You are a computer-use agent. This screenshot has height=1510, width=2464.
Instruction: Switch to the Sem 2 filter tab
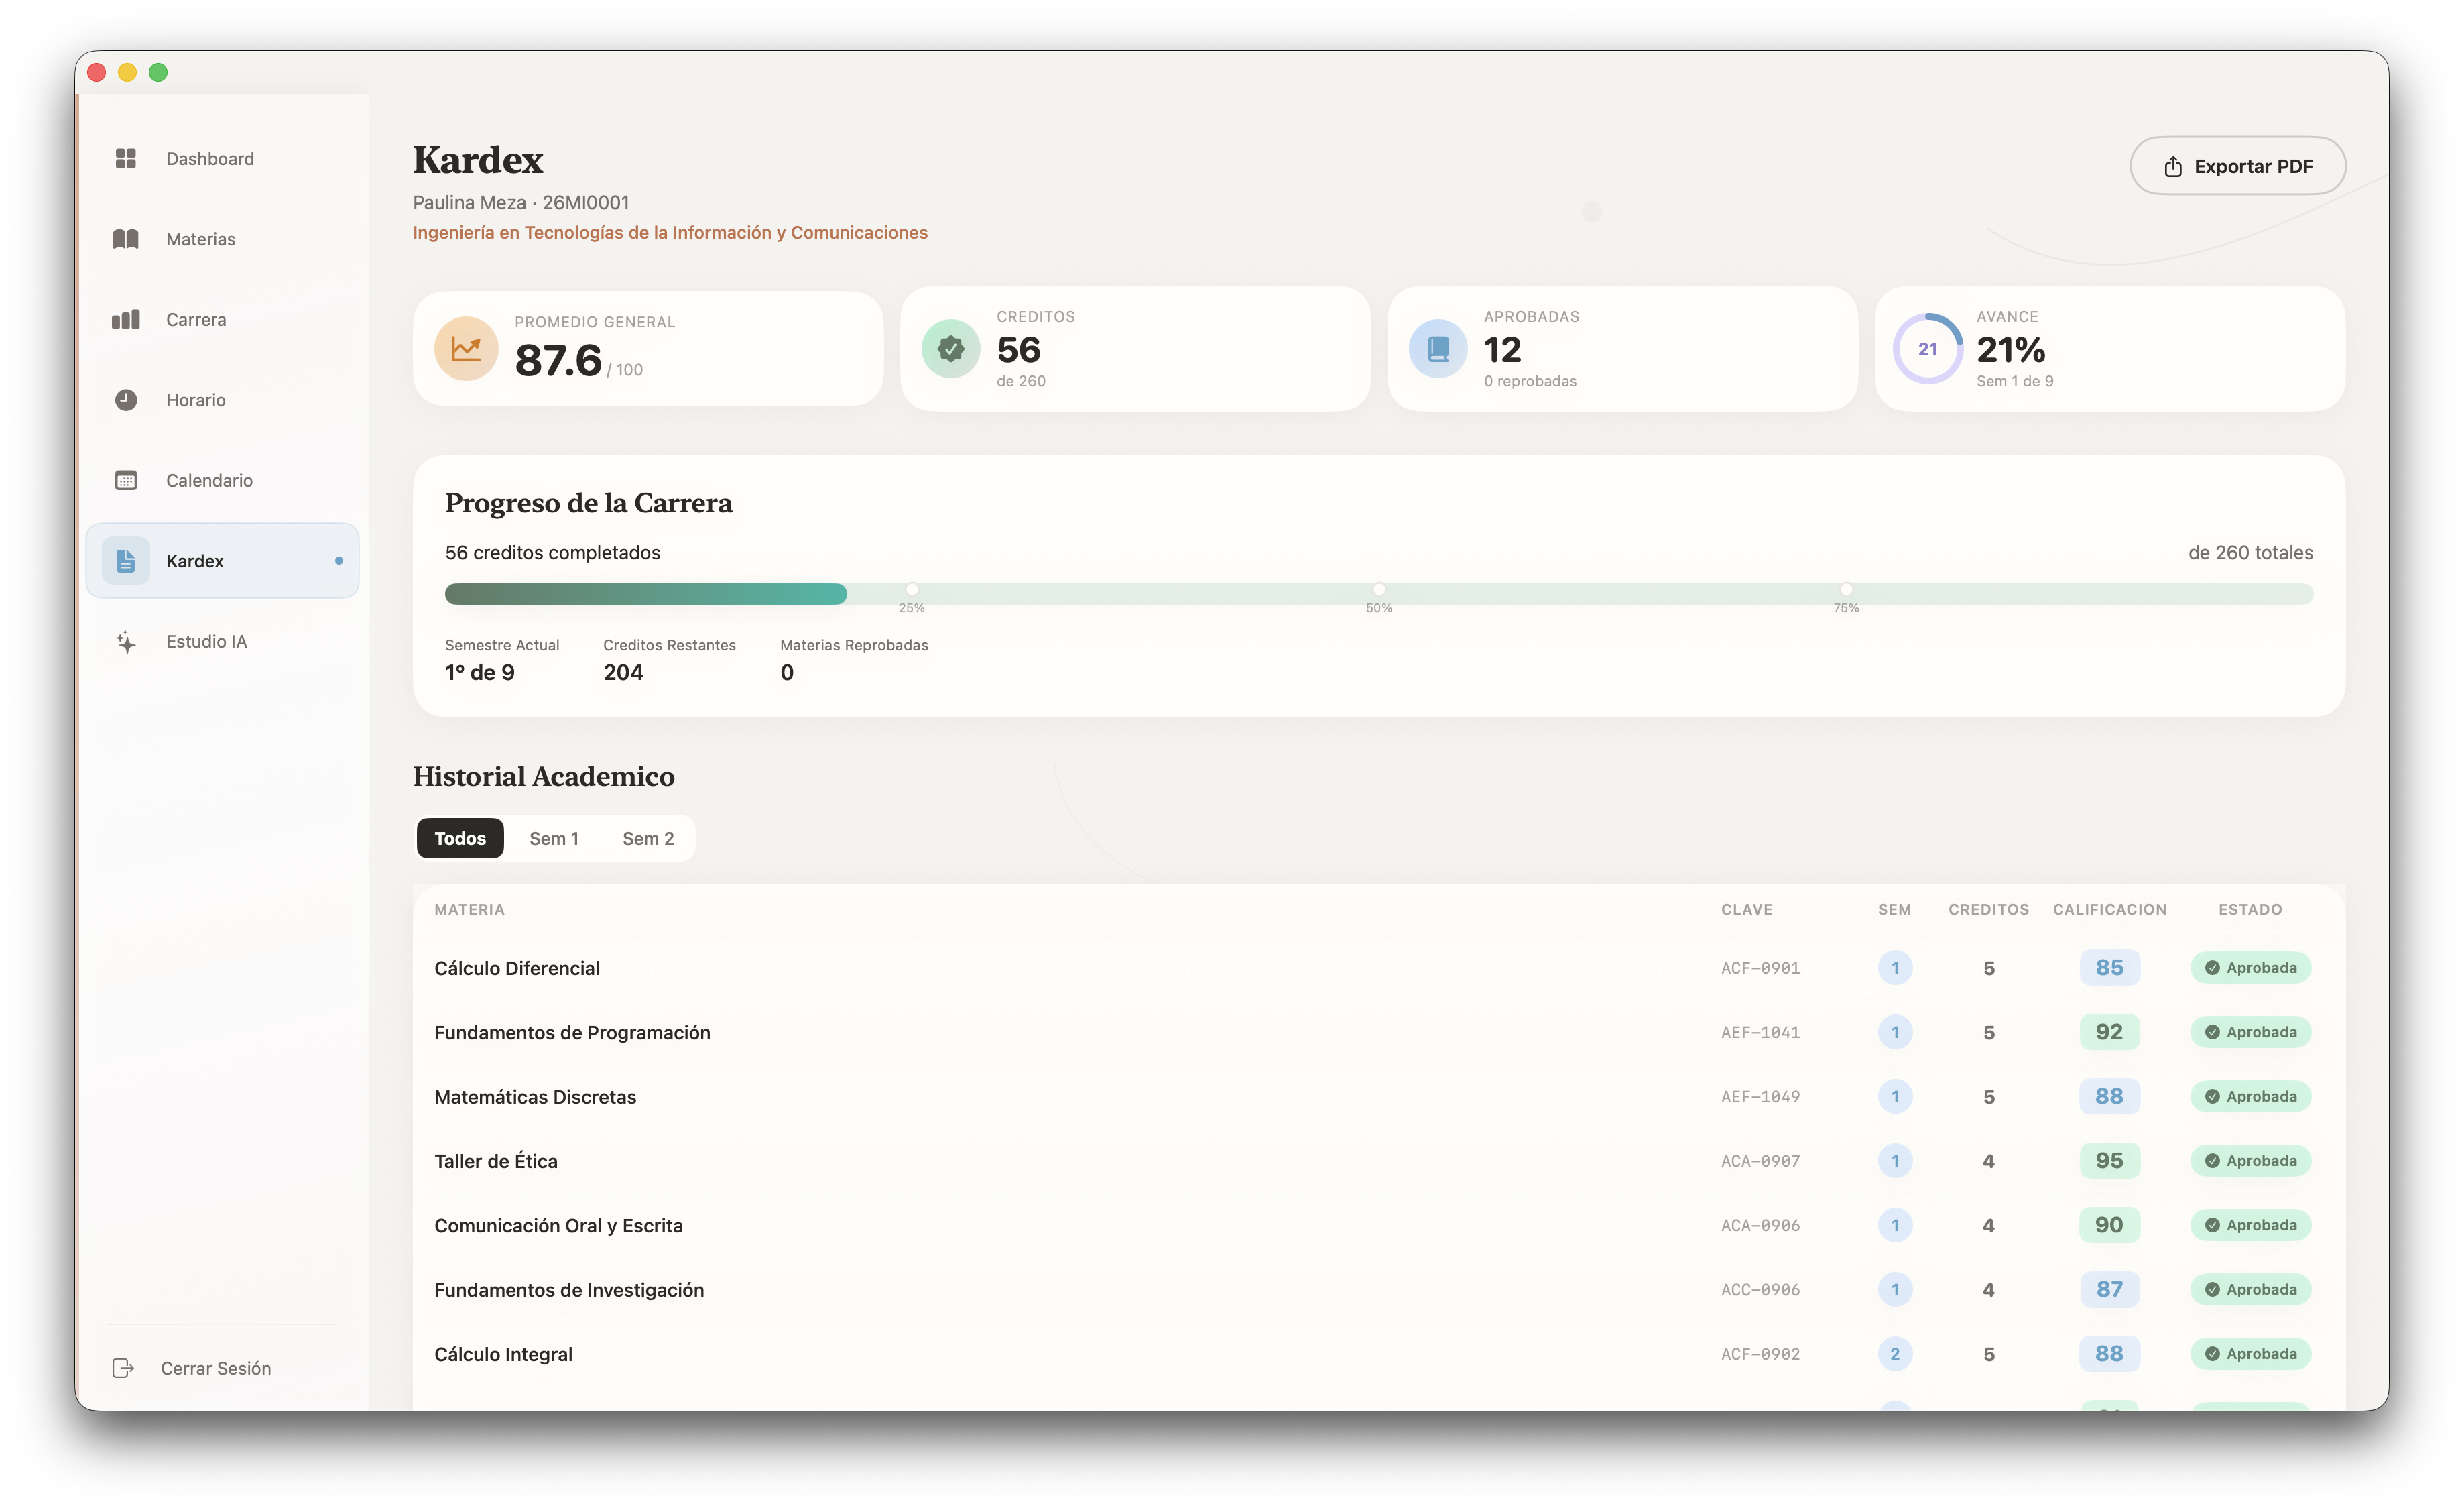[x=648, y=838]
